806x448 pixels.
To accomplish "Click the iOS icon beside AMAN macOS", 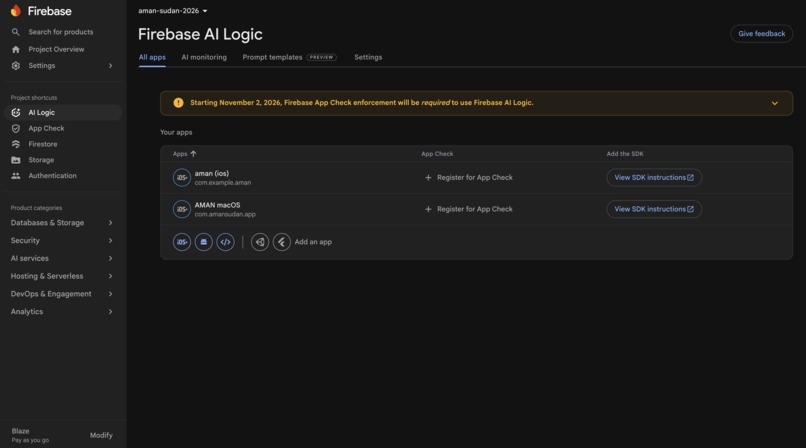I will pos(181,209).
